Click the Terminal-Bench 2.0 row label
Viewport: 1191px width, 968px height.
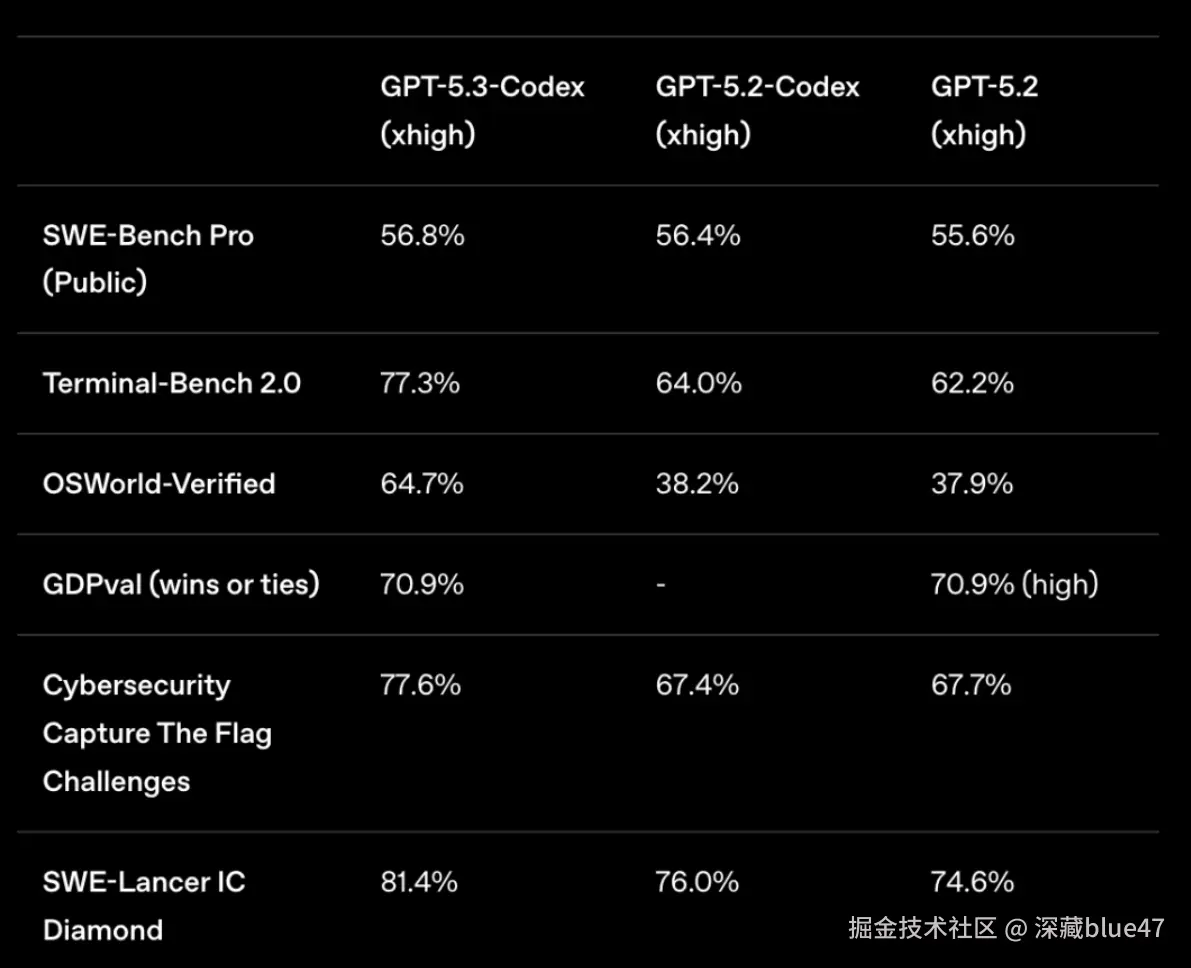[x=171, y=383]
